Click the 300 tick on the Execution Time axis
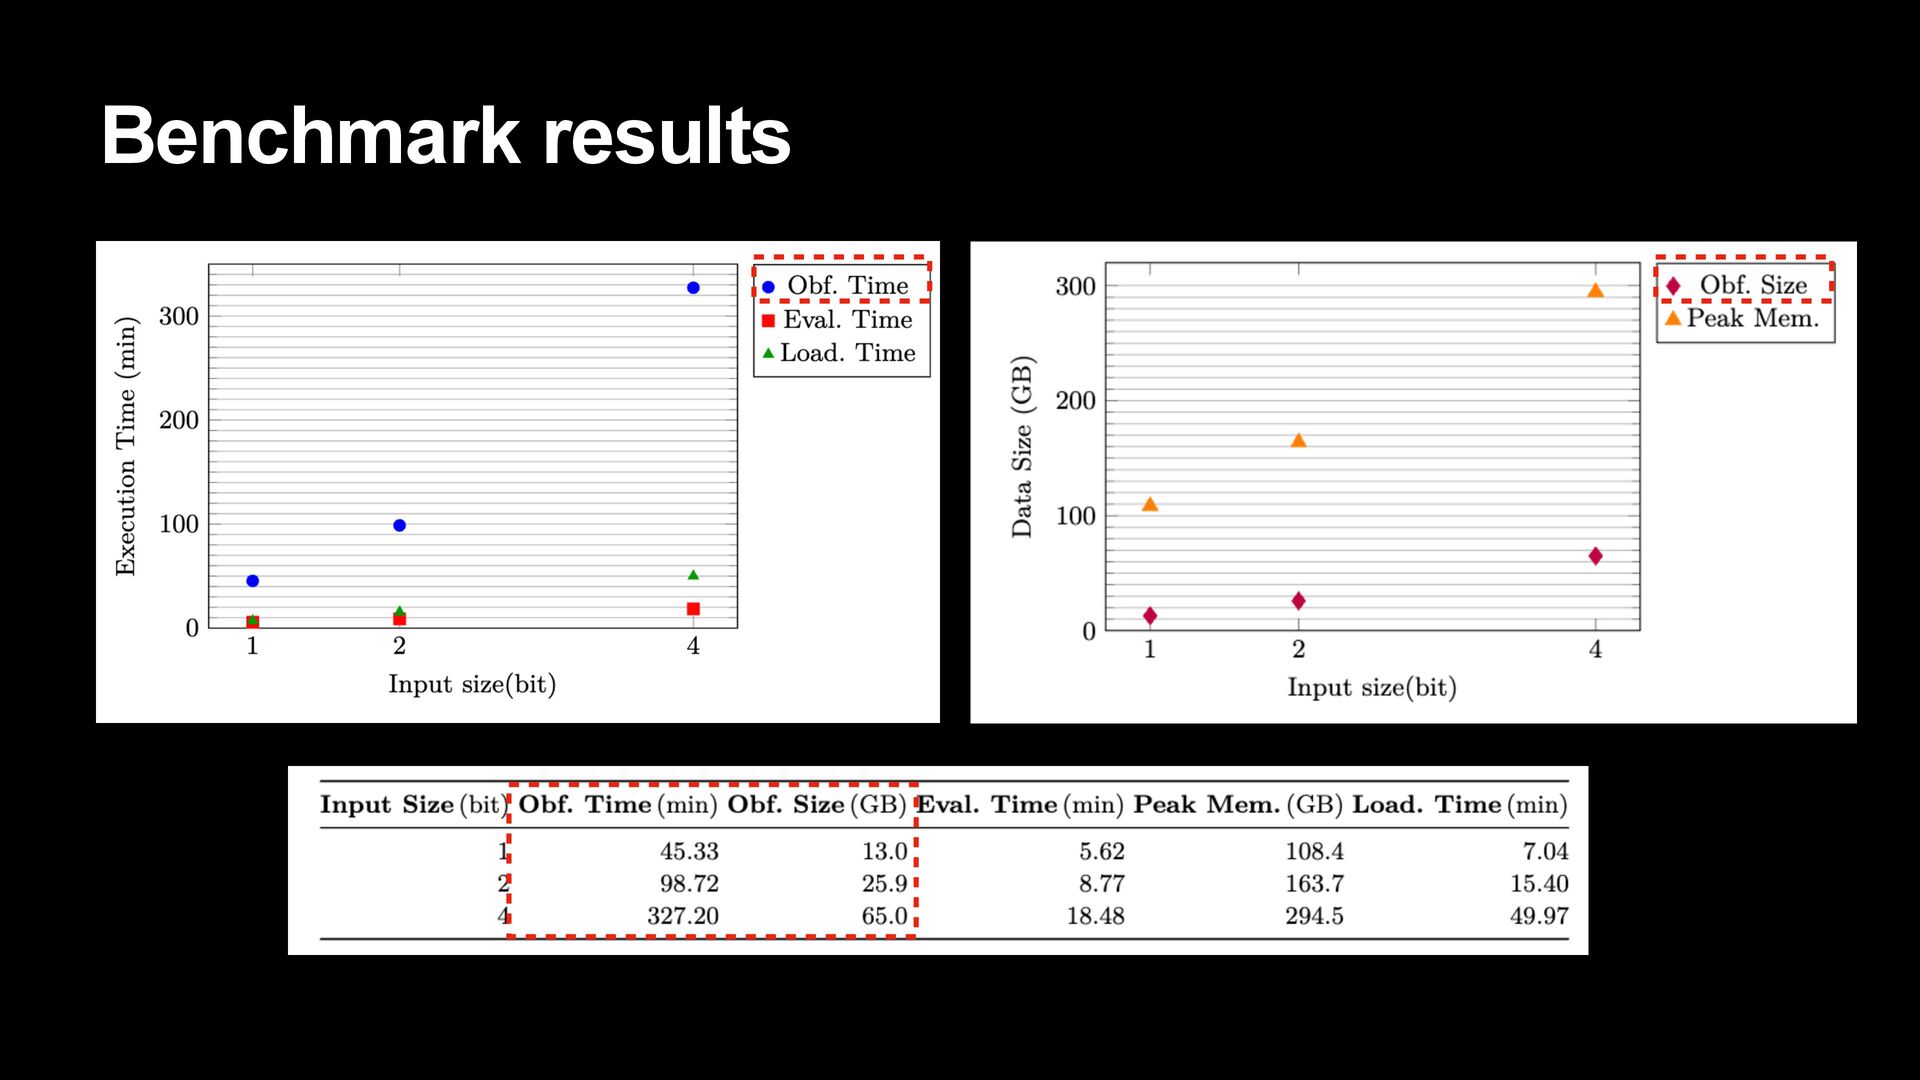 point(179,317)
